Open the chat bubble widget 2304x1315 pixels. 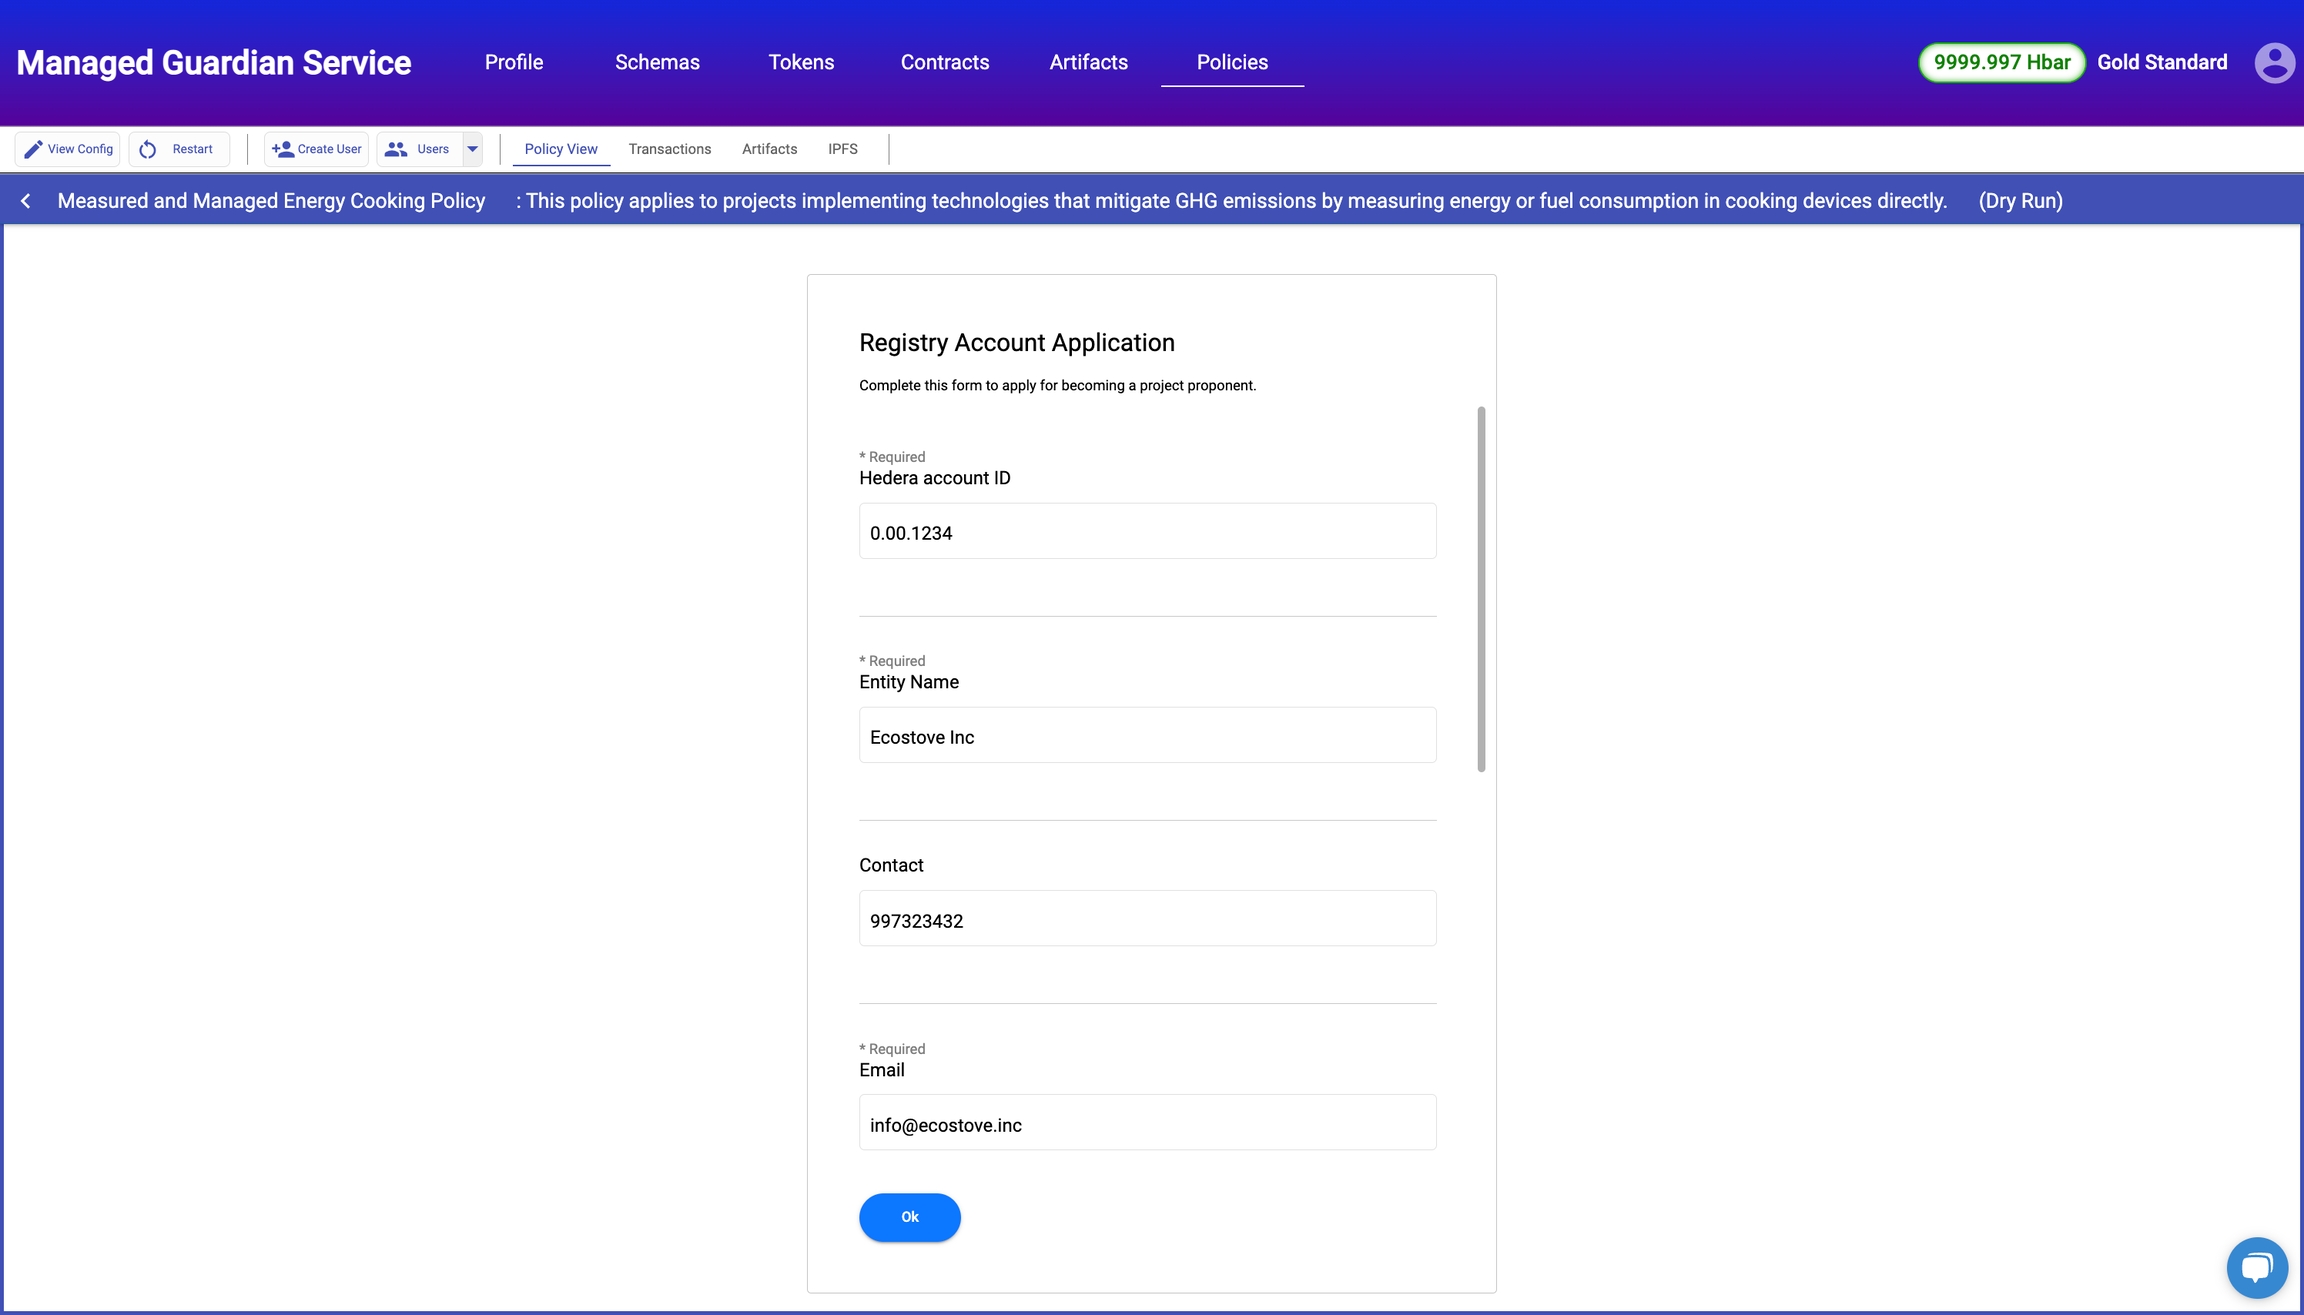[x=2256, y=1267]
